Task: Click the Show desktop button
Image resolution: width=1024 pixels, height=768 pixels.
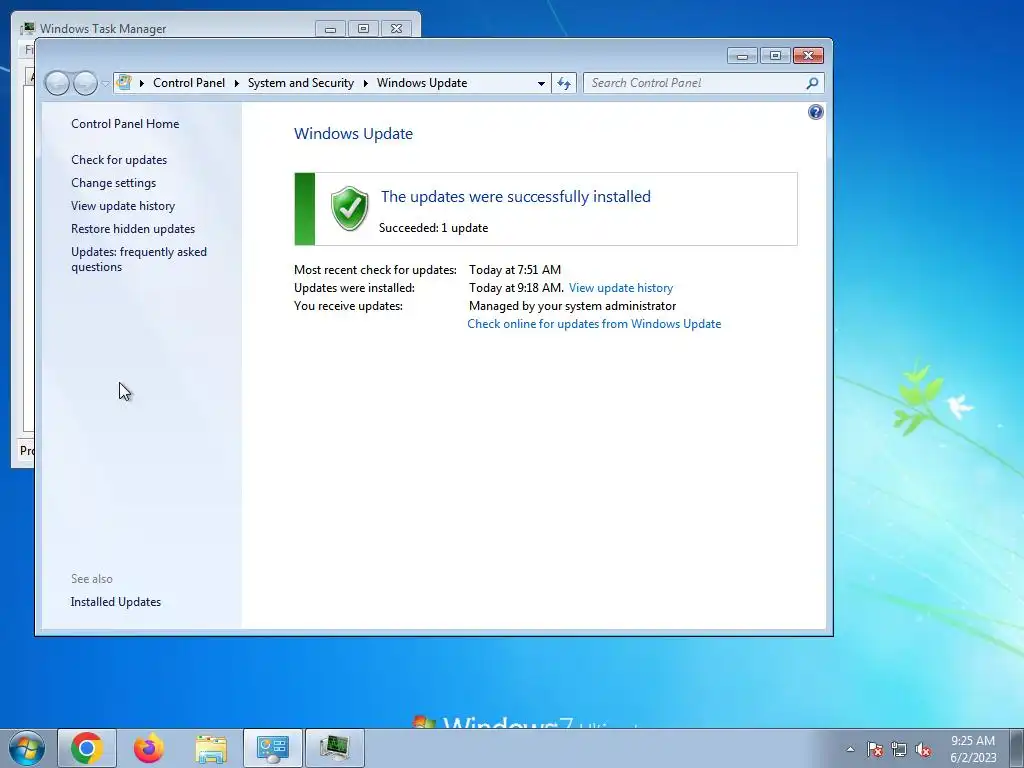Action: (1017, 749)
